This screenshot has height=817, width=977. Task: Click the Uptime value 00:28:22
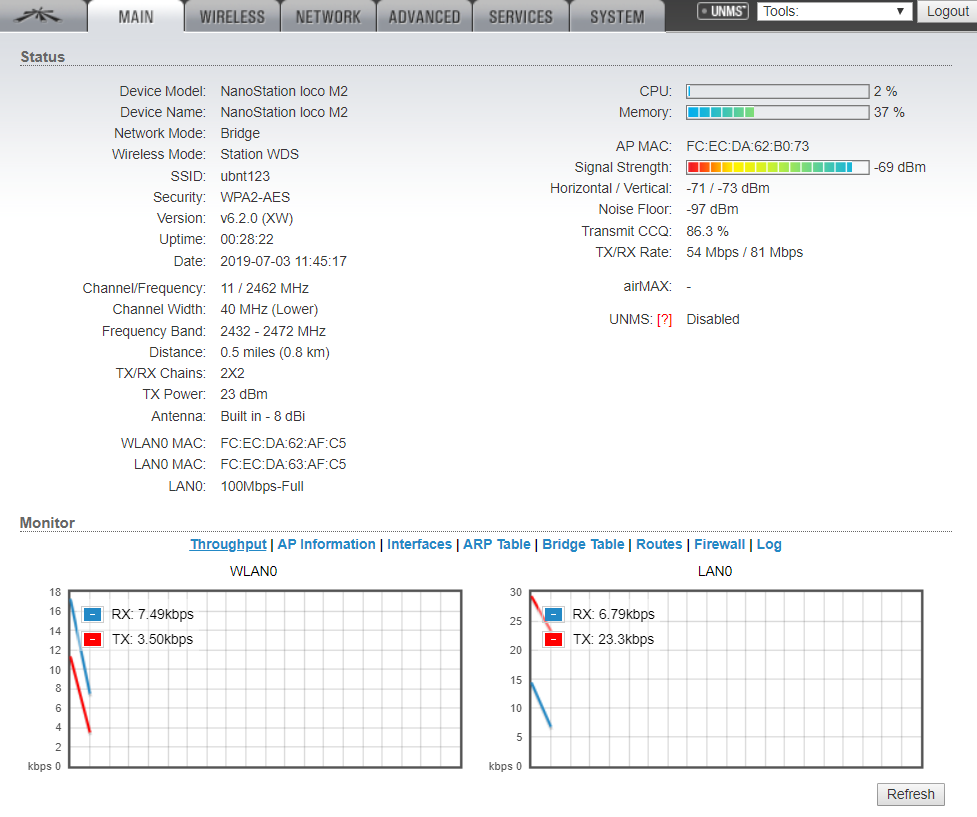coord(247,240)
